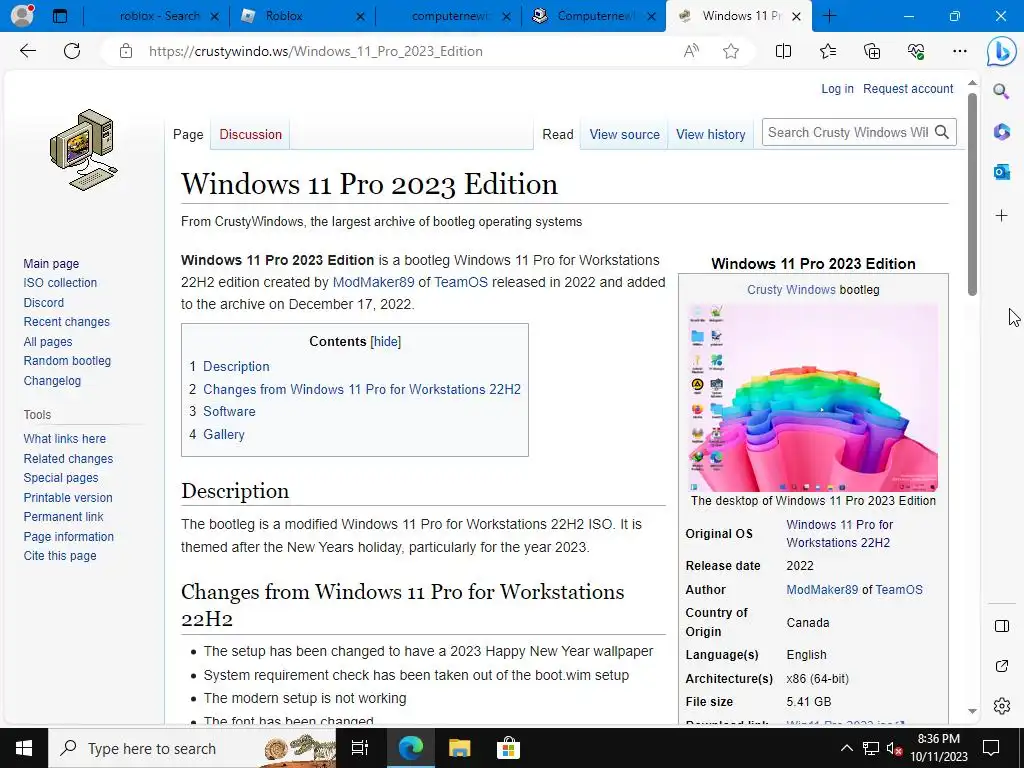Jump to Gallery section in Contents
The image size is (1024, 768).
pyautogui.click(x=224, y=434)
